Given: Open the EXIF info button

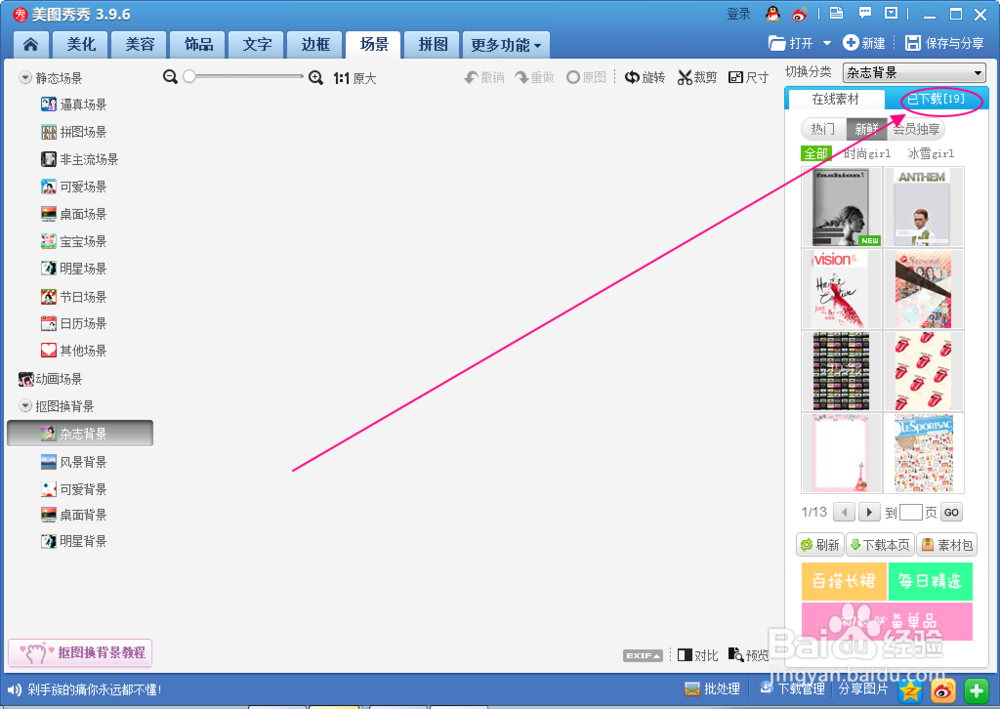Looking at the screenshot, I should (x=643, y=655).
